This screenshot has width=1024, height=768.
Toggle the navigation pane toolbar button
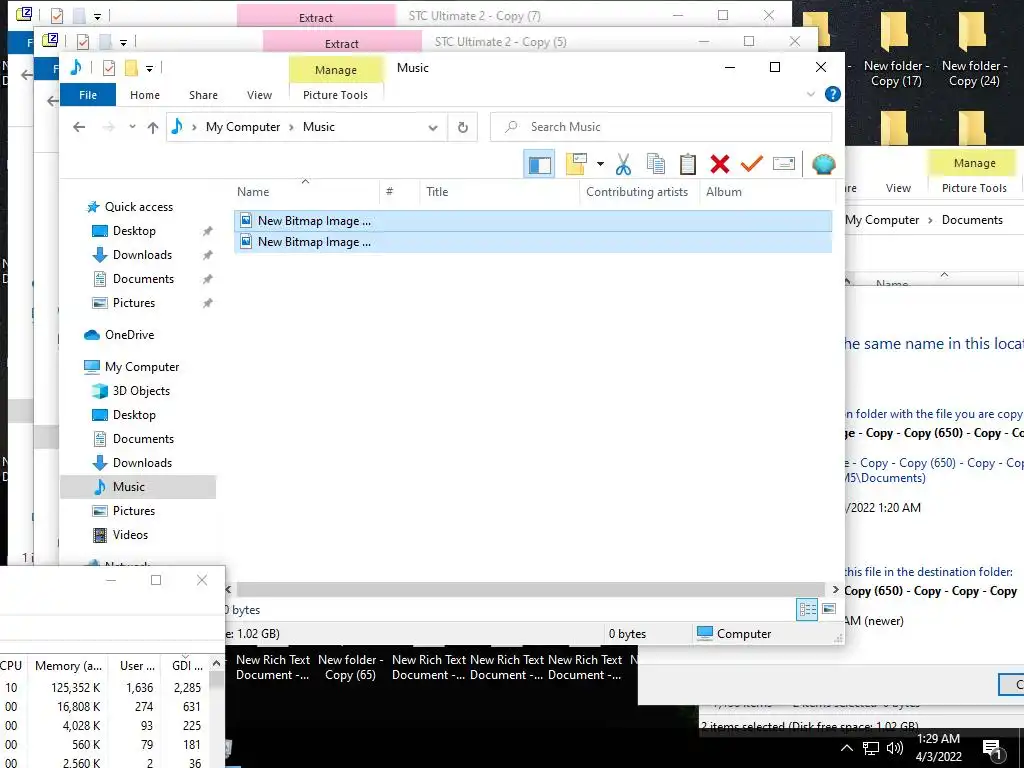(x=539, y=164)
